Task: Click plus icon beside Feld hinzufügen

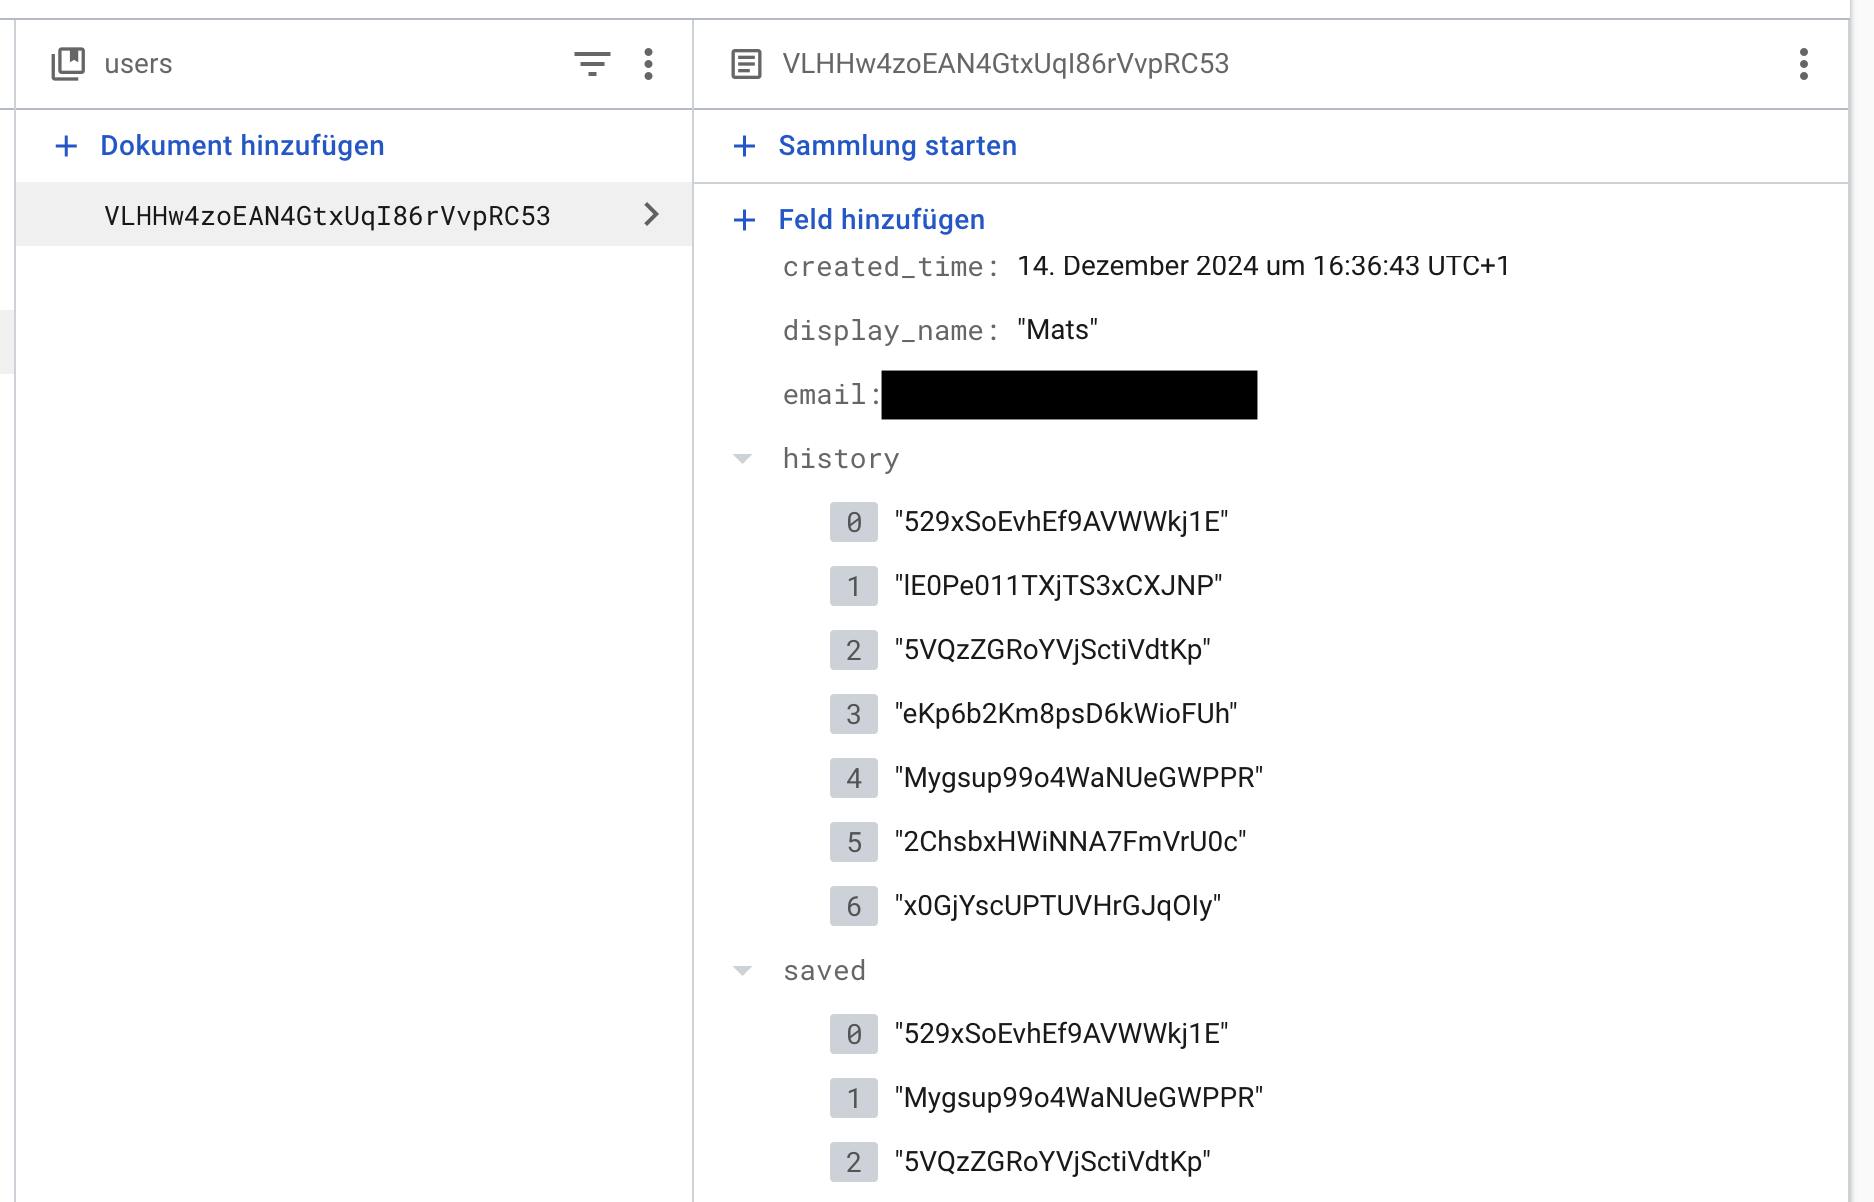Action: (x=744, y=220)
